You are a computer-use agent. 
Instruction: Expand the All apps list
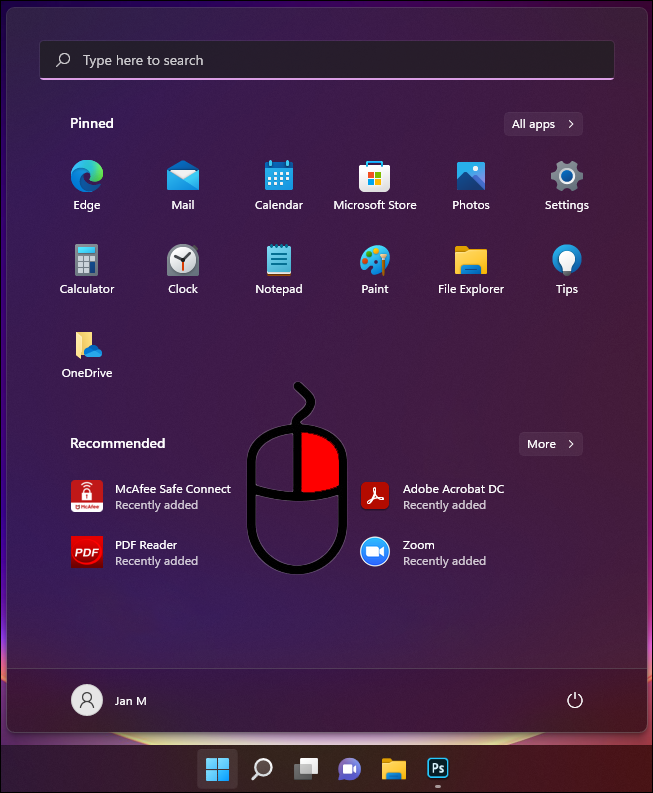click(x=543, y=124)
